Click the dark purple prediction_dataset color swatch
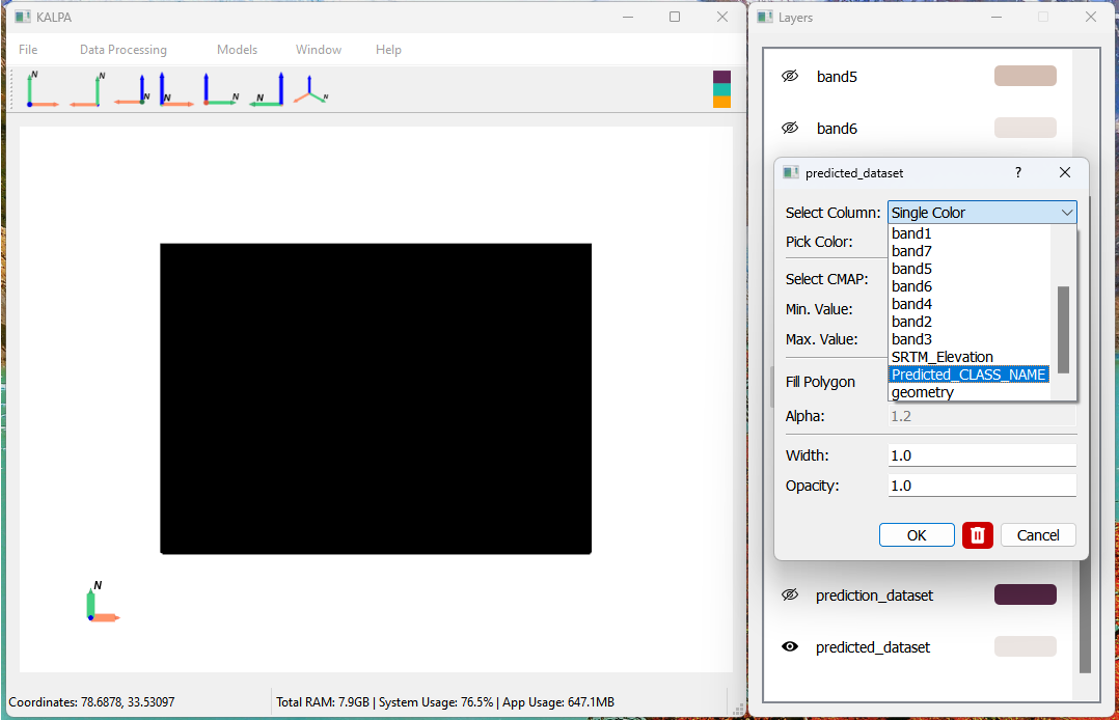This screenshot has width=1120, height=720. pyautogui.click(x=1025, y=594)
